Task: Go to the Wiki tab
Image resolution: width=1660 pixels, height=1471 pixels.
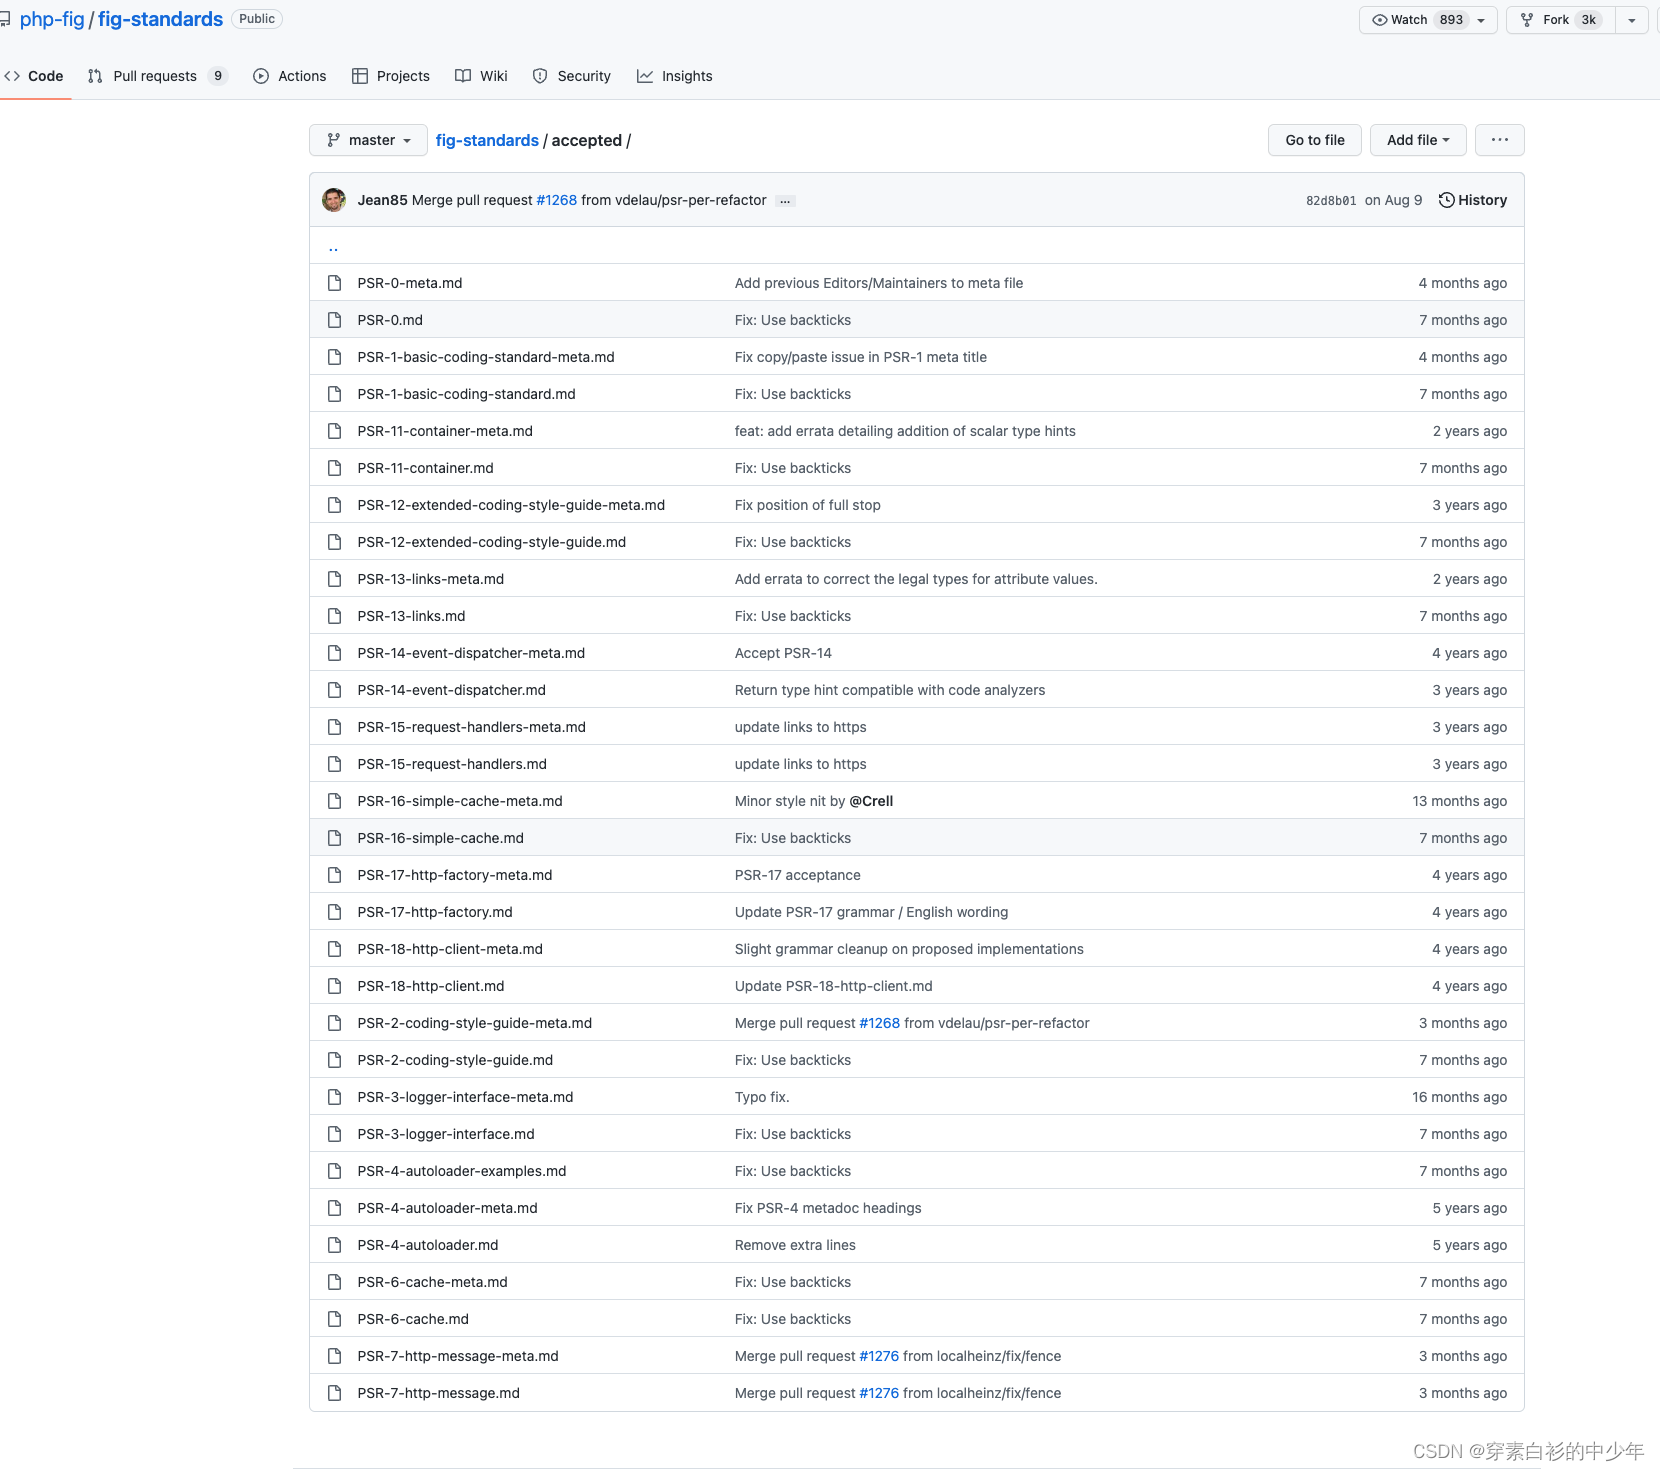Action: [481, 76]
